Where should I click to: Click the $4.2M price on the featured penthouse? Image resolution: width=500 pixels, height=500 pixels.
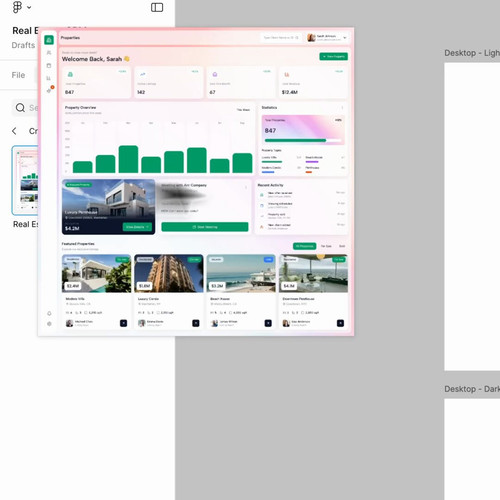72,228
